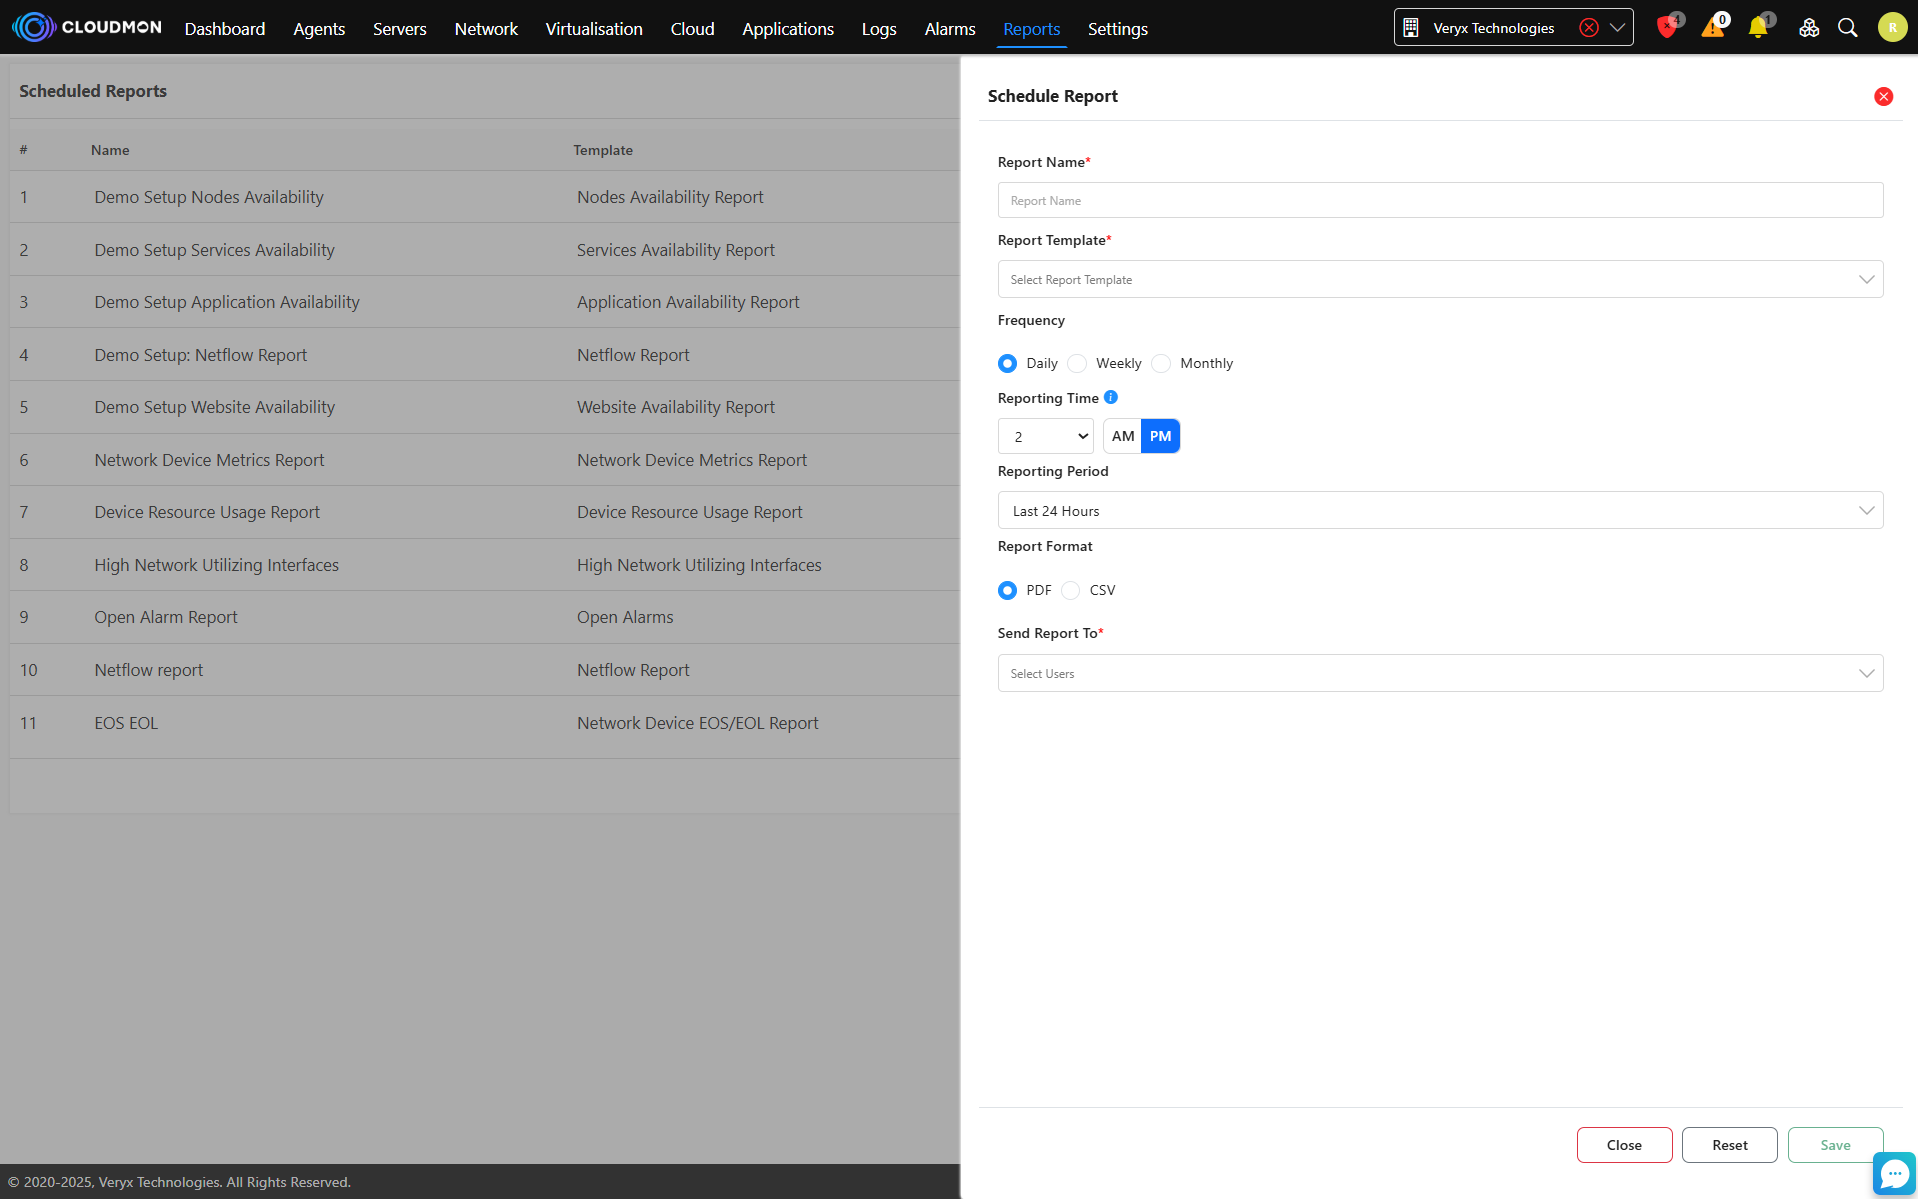
Task: Open search with the magnifier icon
Action: pyautogui.click(x=1848, y=28)
